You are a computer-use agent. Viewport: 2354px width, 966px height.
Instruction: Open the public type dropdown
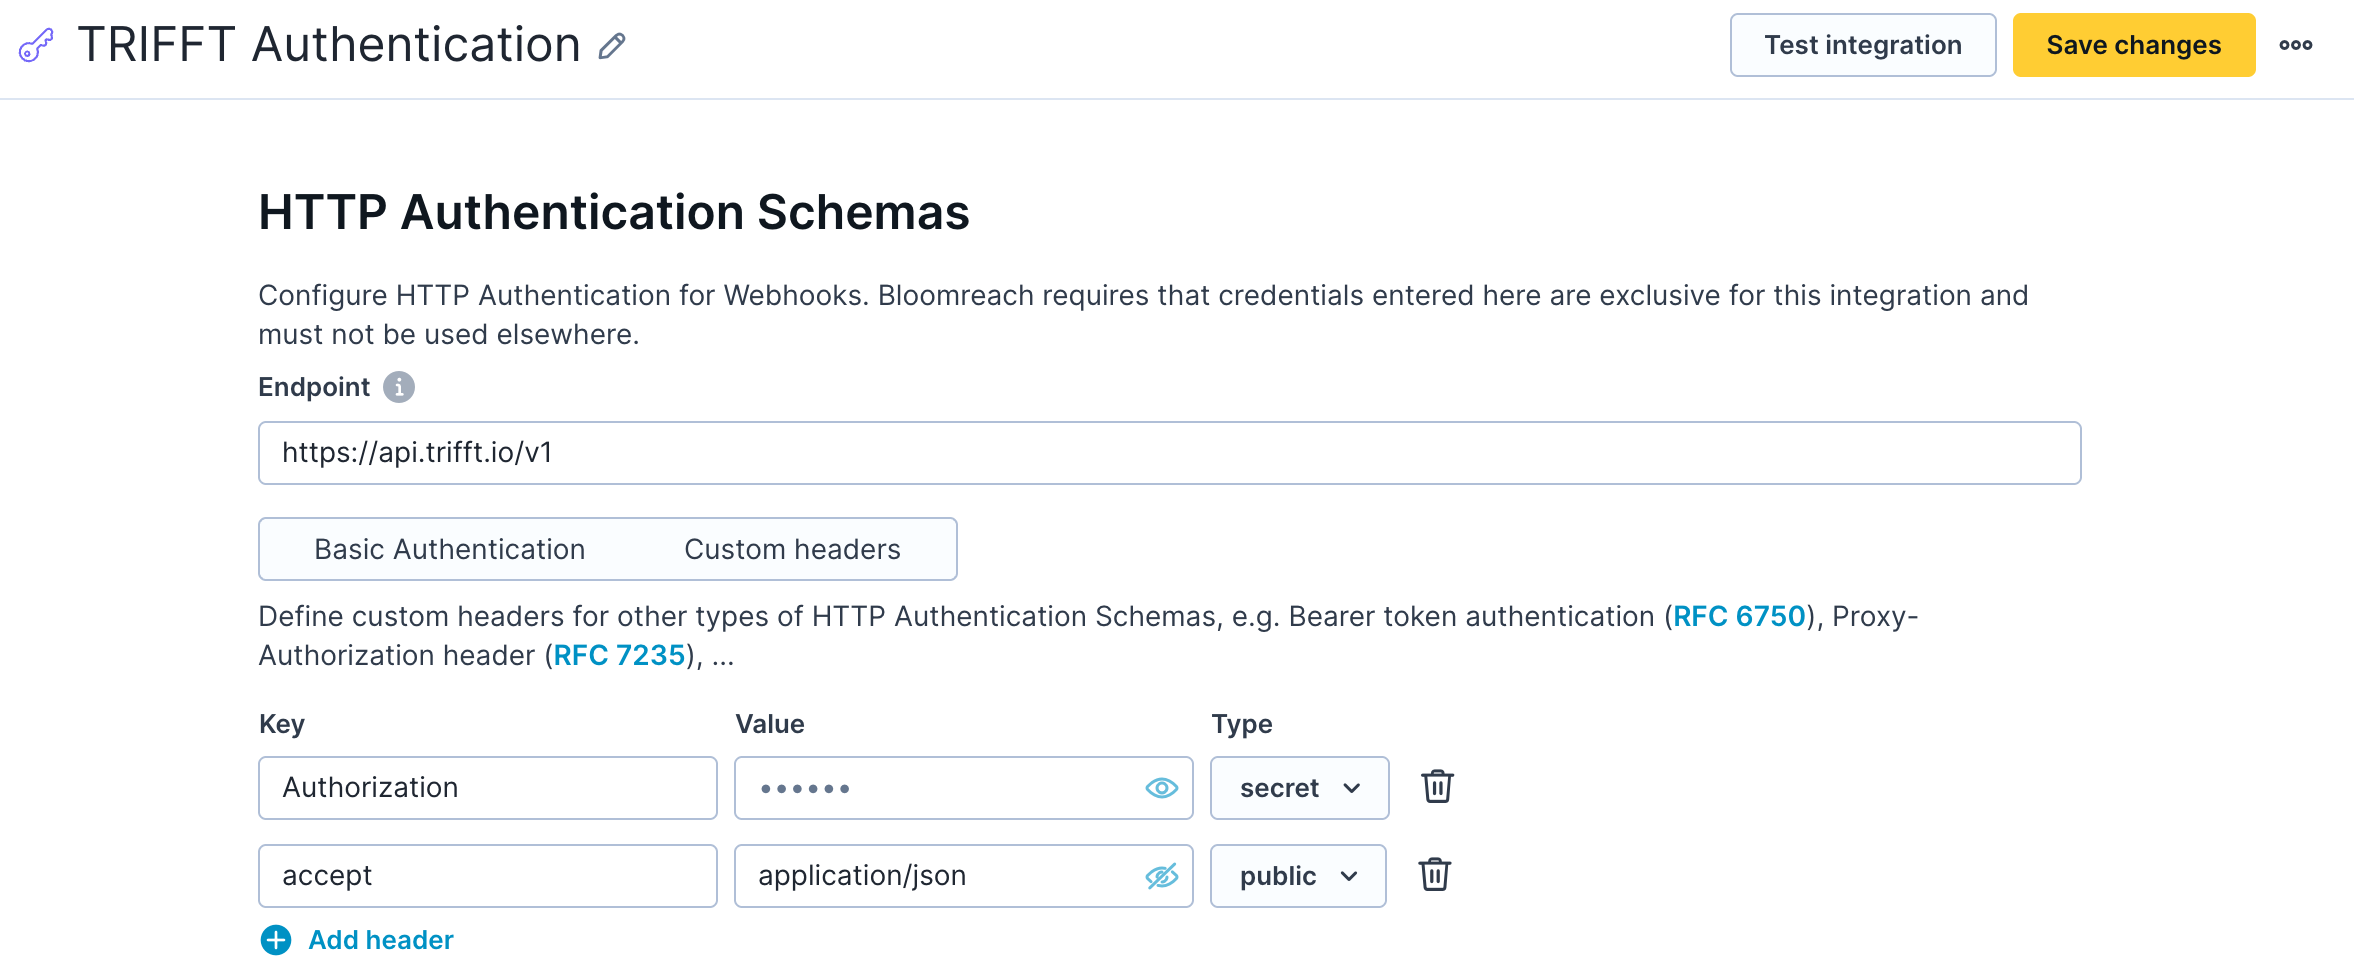1298,876
